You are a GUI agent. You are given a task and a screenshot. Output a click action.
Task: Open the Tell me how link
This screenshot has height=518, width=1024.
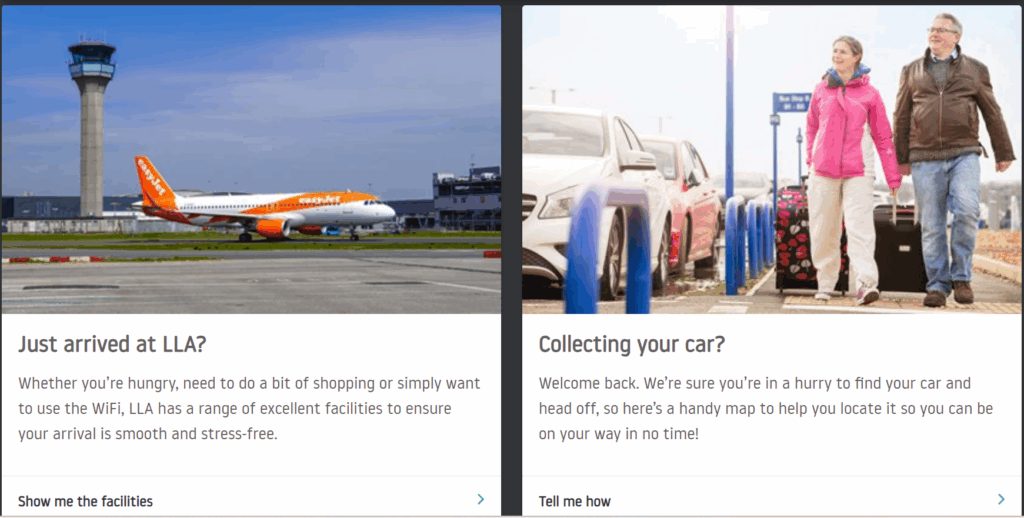[575, 501]
